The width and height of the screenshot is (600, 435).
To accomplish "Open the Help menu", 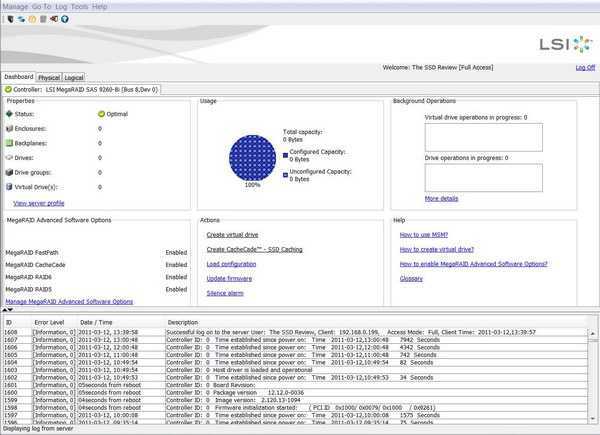I will (x=99, y=7).
